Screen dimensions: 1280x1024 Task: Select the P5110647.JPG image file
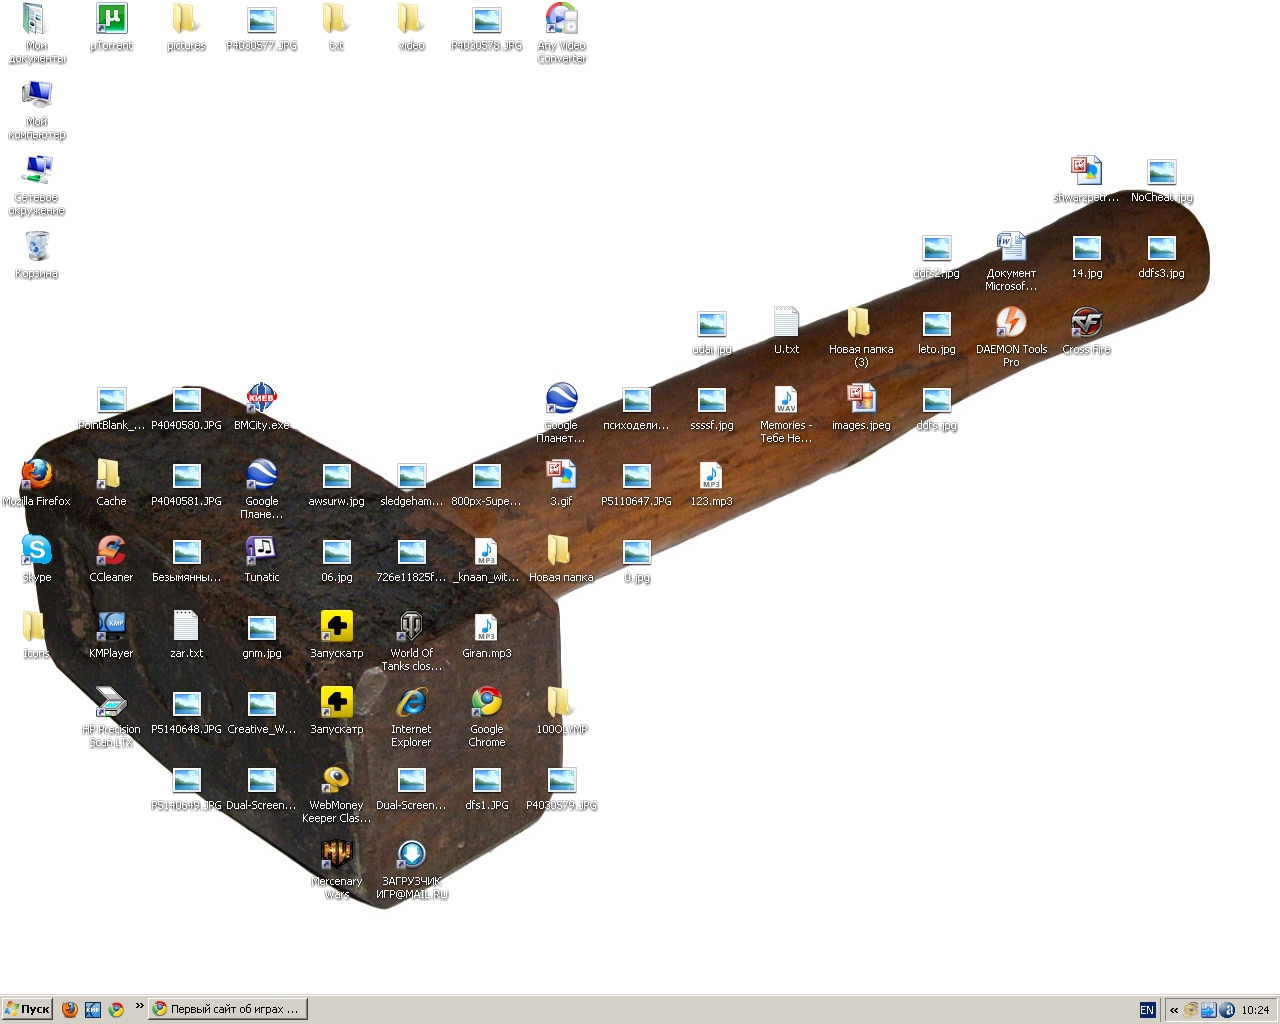pos(636,483)
